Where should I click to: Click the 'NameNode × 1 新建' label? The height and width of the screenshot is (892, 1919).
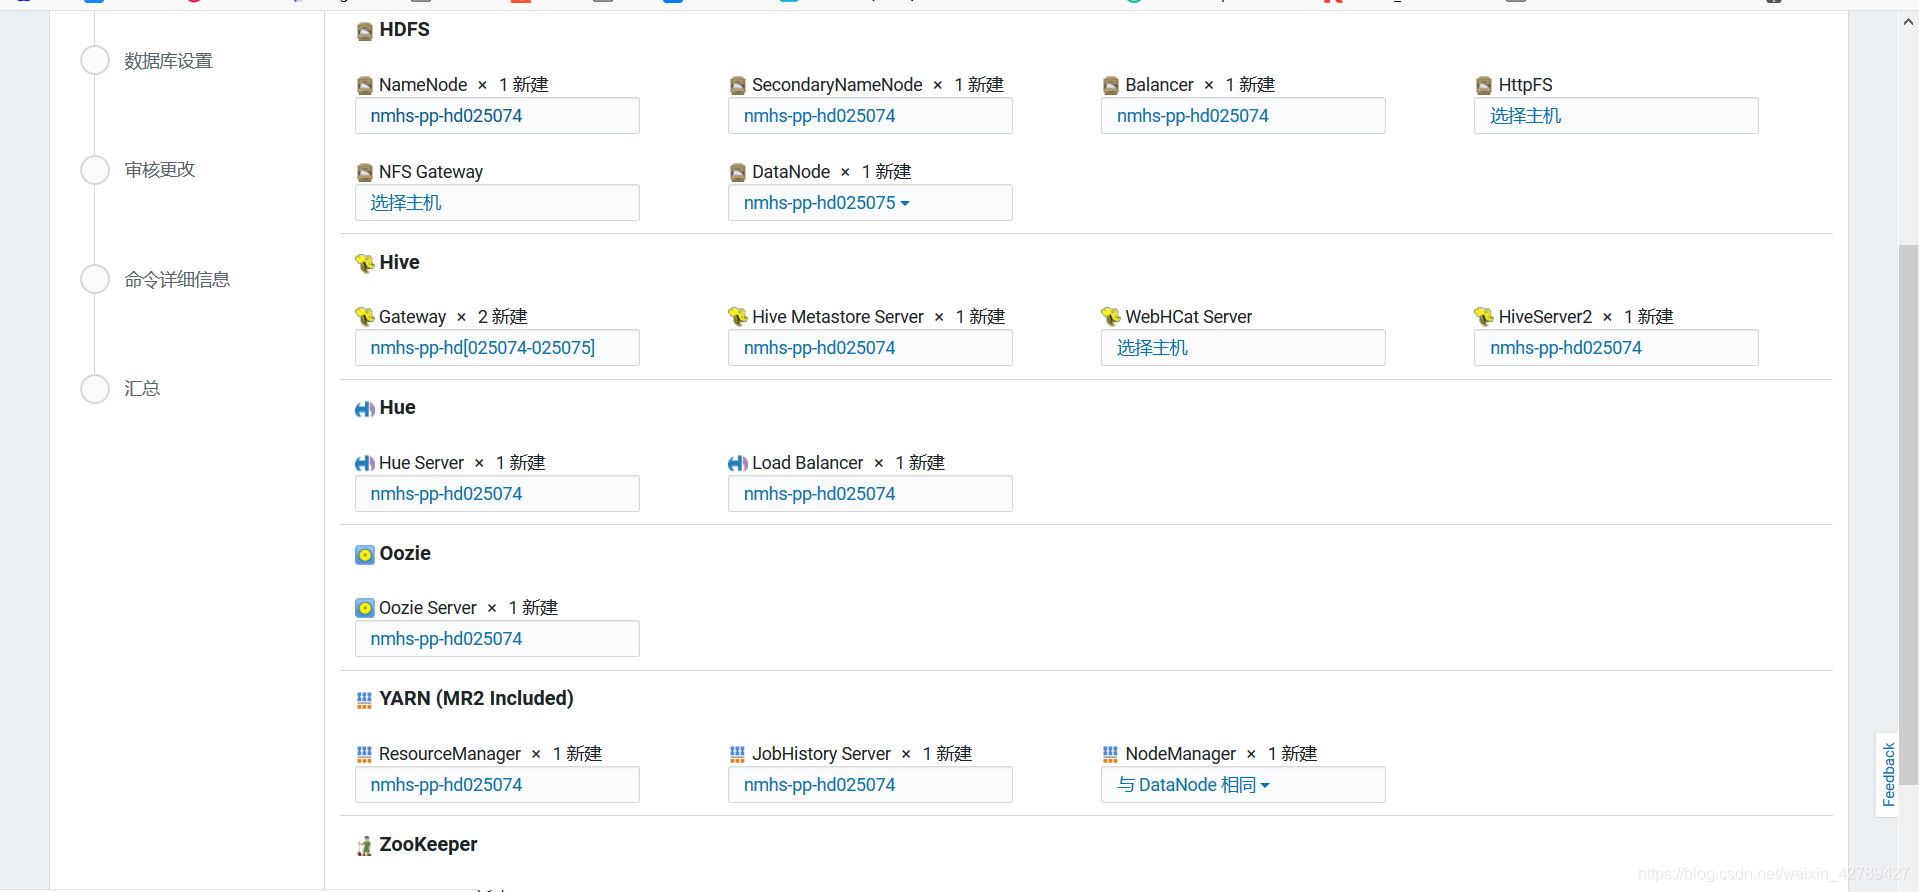click(x=463, y=85)
